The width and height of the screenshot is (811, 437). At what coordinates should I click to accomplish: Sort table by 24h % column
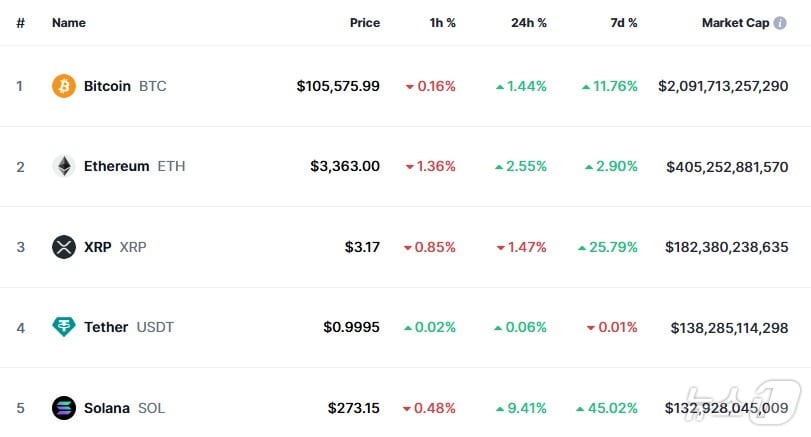pos(528,23)
